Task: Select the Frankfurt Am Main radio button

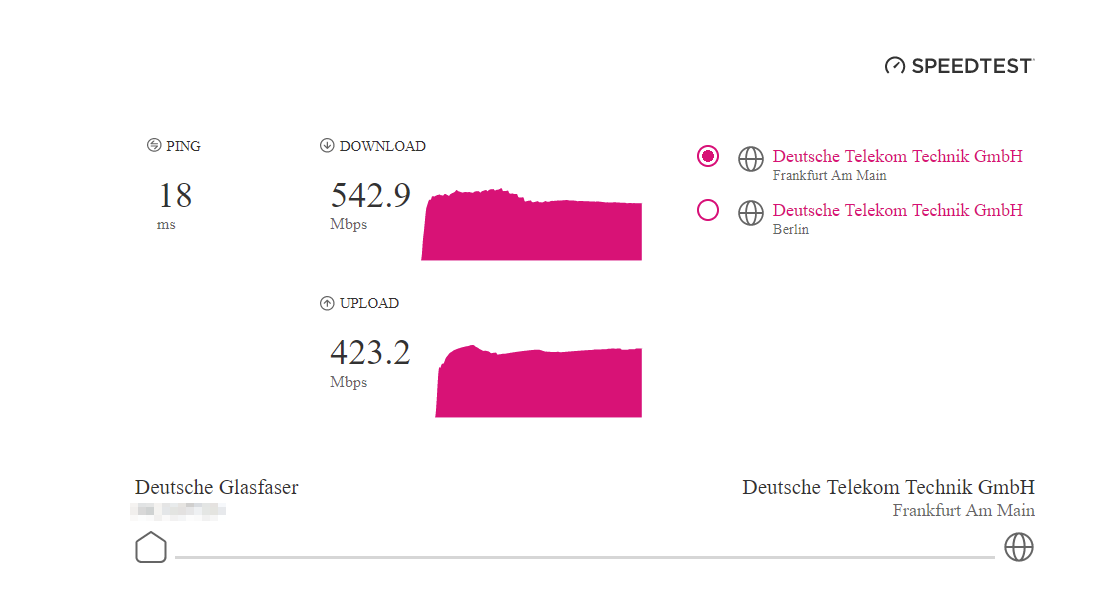Action: (x=708, y=156)
